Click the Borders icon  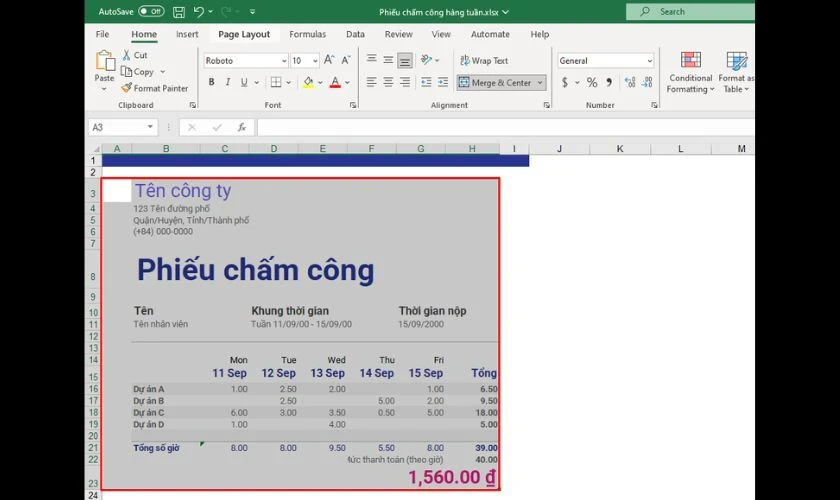[x=276, y=83]
